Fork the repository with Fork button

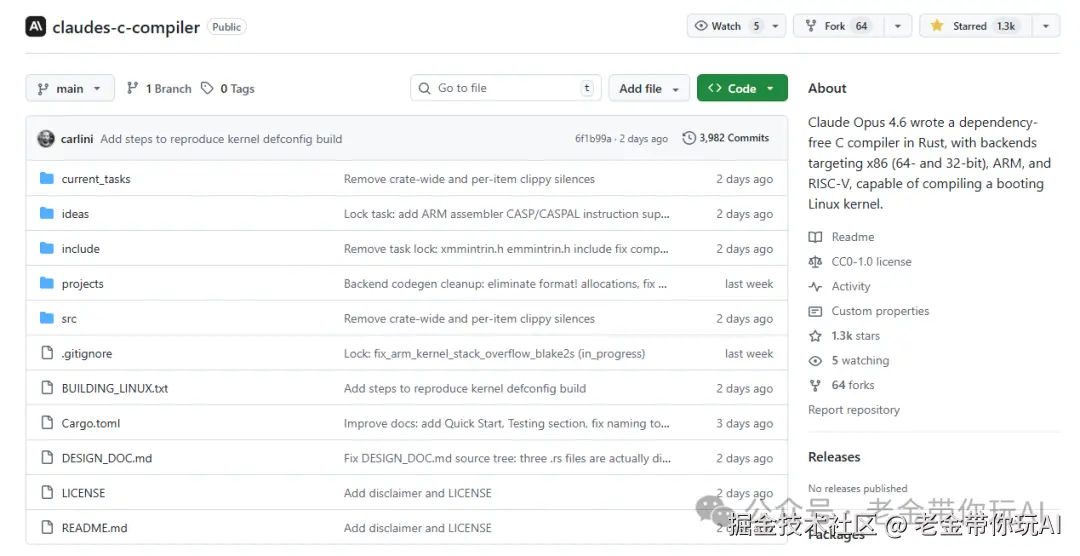(839, 26)
